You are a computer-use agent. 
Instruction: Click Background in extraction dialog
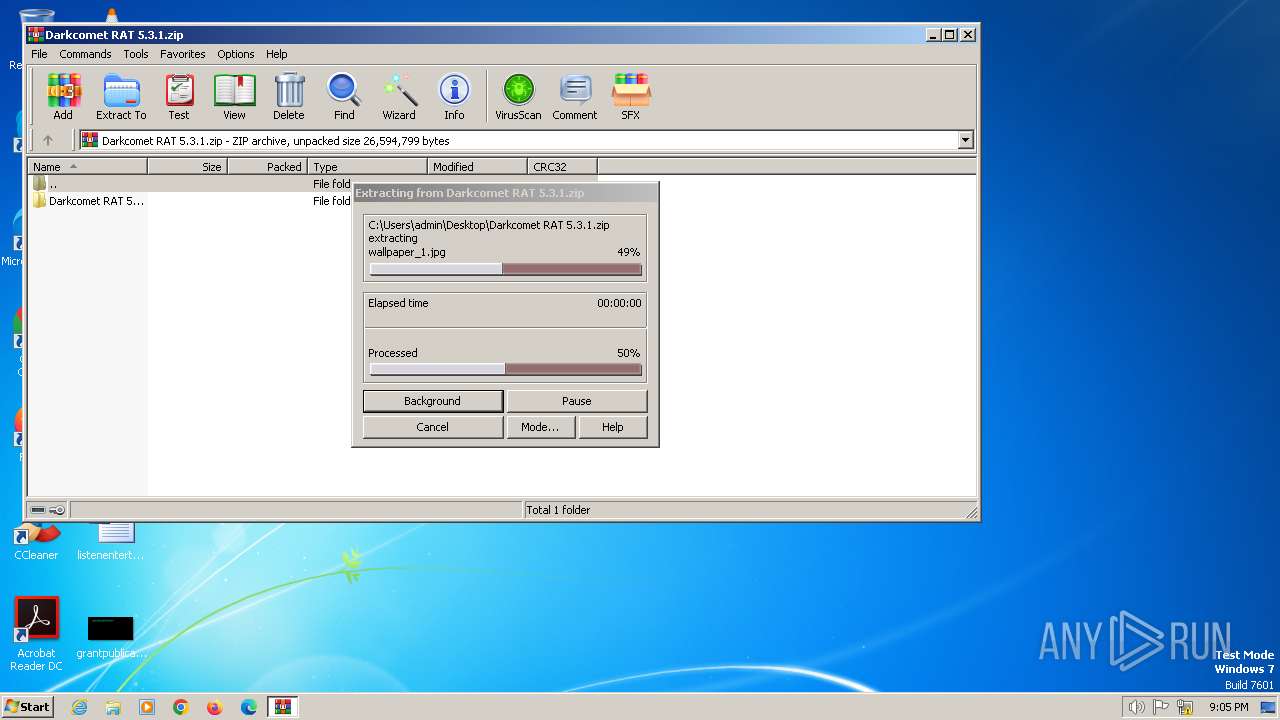tap(432, 401)
